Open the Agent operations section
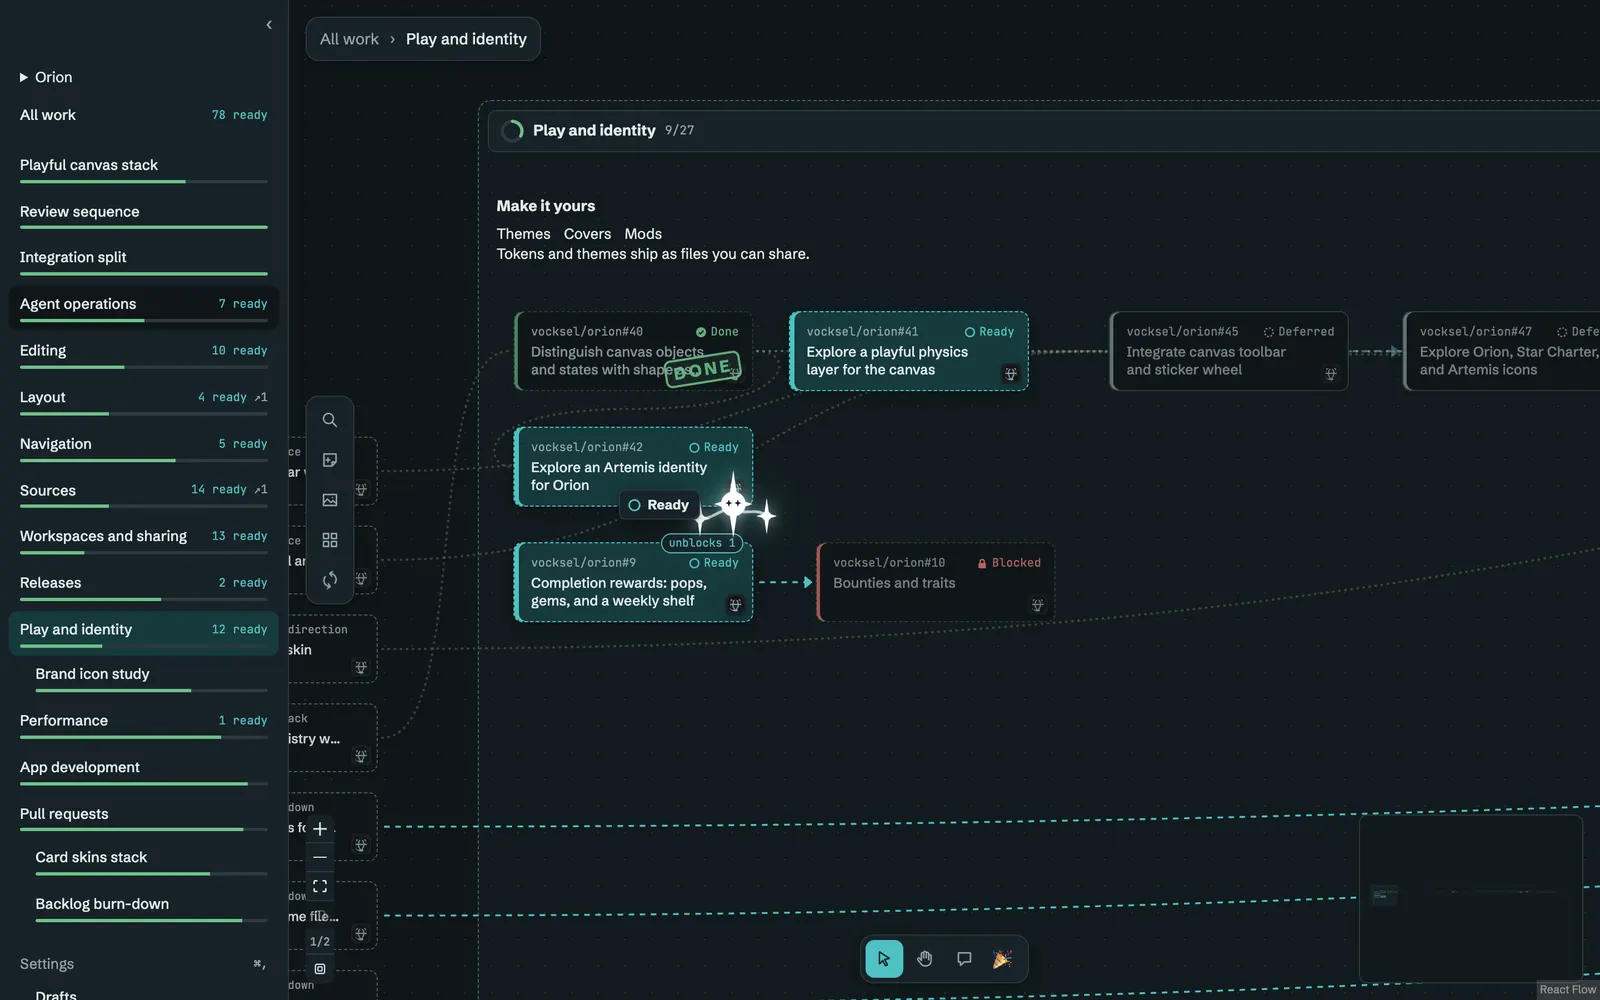This screenshot has height=1000, width=1600. pos(143,304)
